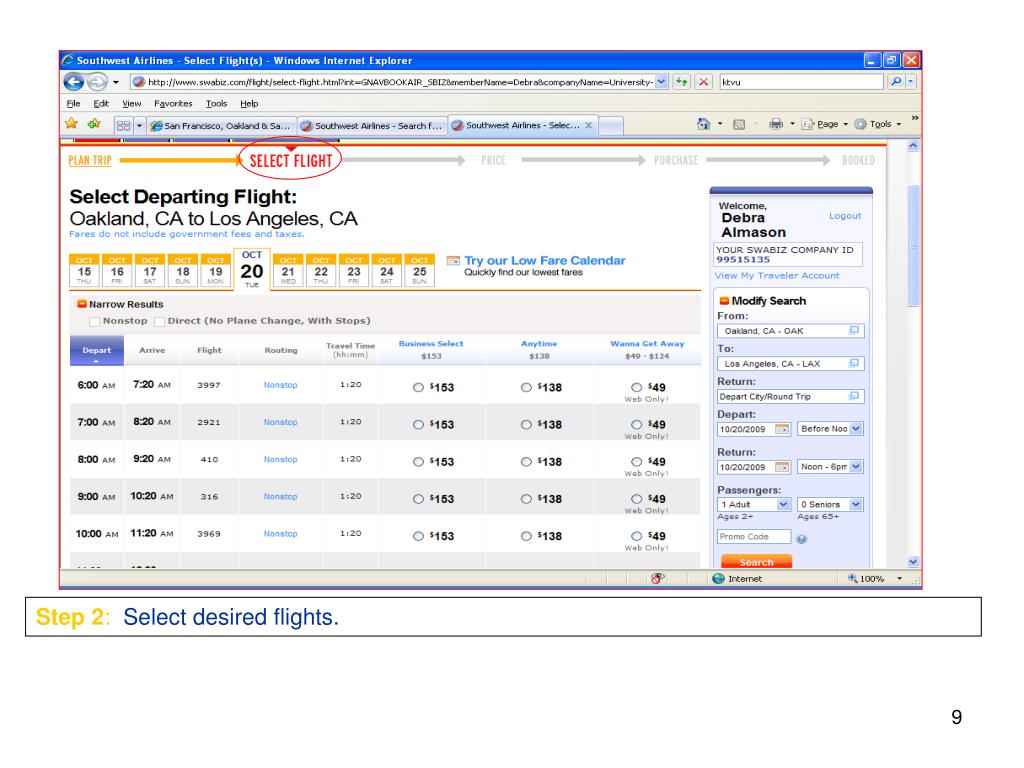
Task: Click the Stop loading red X icon
Action: 703,82
